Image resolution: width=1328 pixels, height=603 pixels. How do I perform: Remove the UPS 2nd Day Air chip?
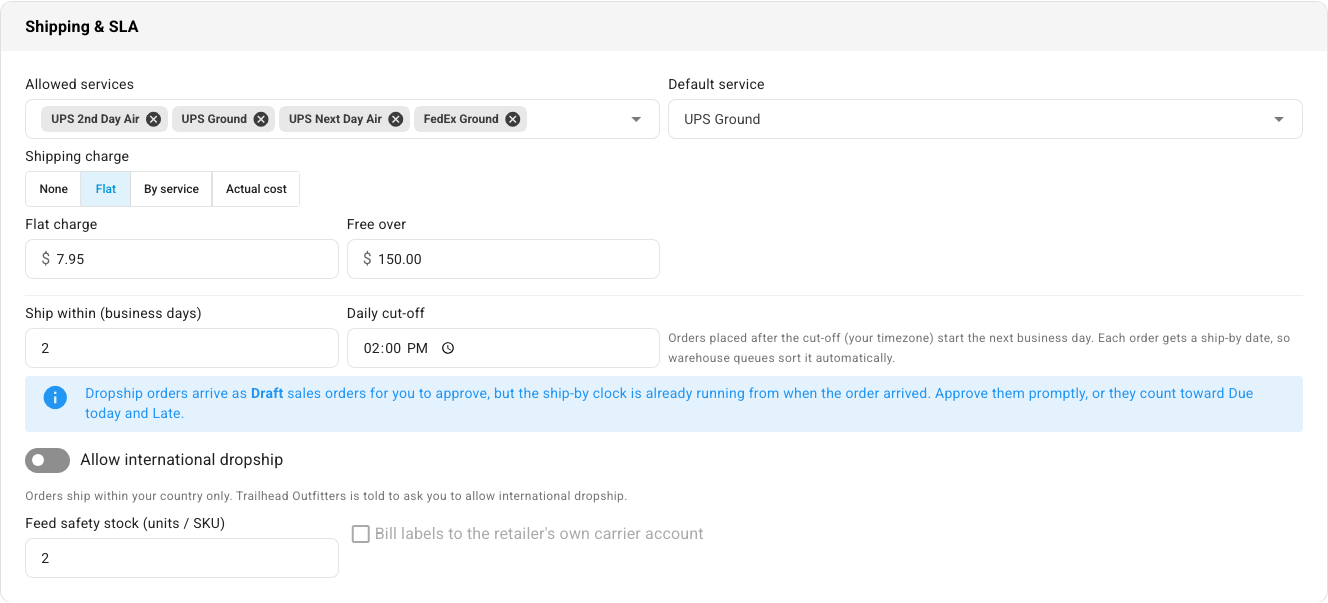153,119
